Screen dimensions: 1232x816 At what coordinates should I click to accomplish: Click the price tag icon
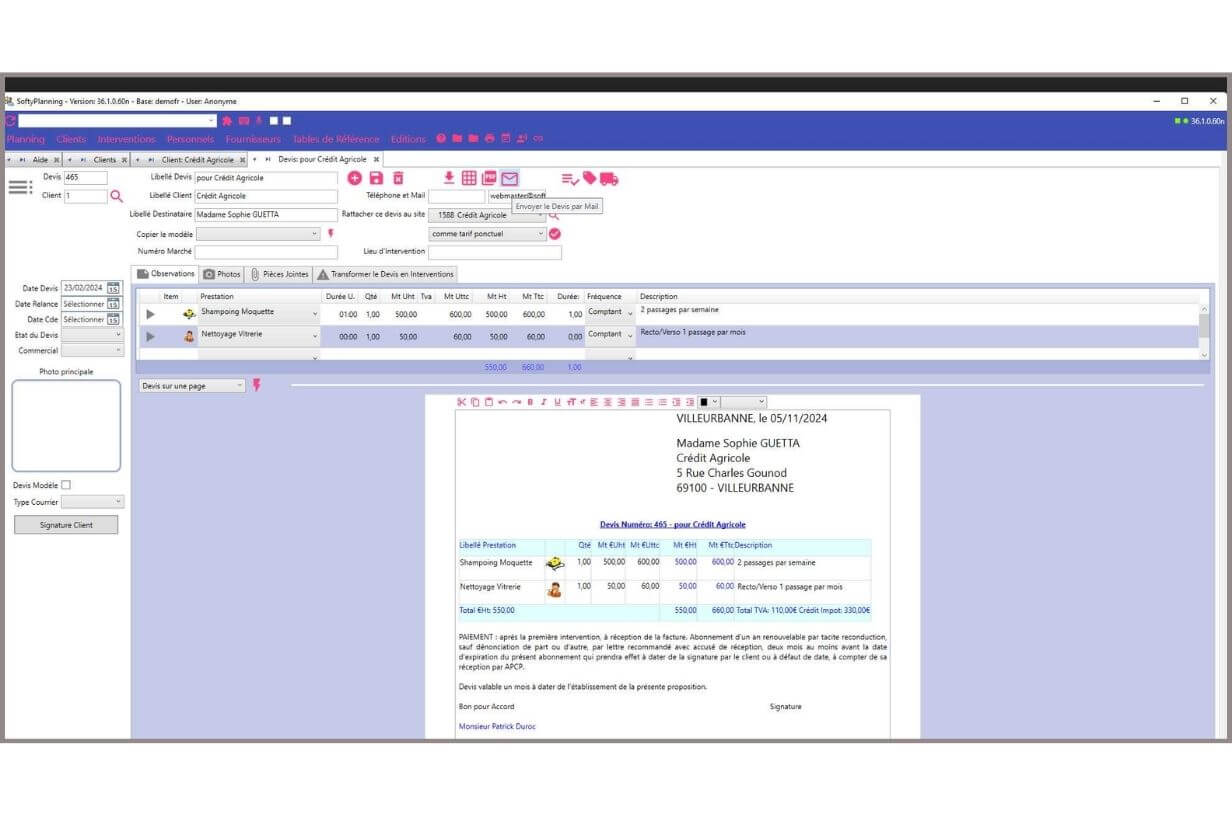point(589,178)
